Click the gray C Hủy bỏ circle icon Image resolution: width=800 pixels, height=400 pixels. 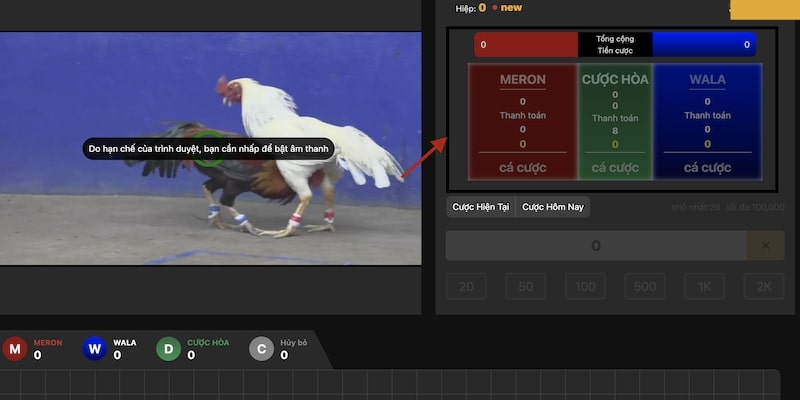coord(261,349)
